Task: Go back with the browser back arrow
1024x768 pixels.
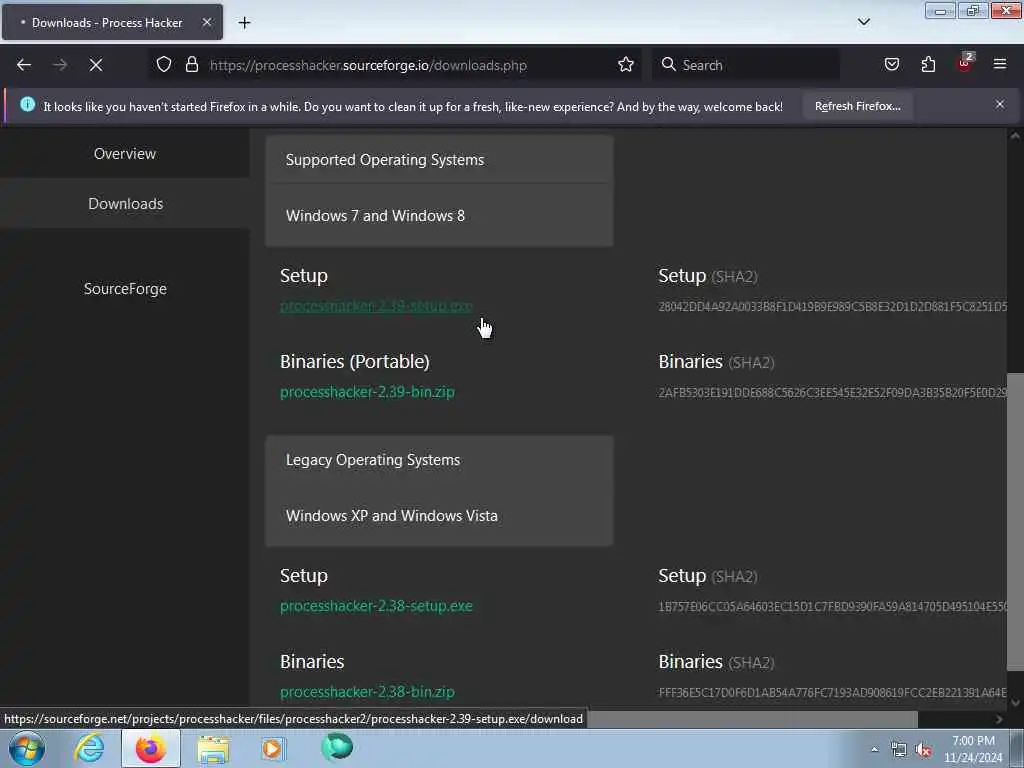Action: tap(24, 65)
